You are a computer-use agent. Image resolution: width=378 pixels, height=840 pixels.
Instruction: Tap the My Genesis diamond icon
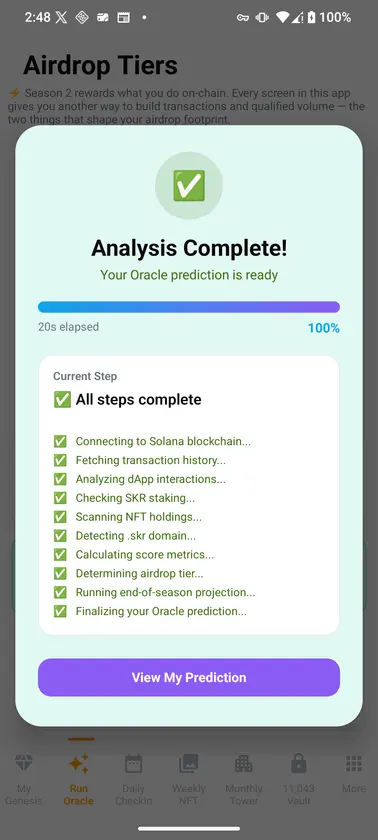point(24,763)
